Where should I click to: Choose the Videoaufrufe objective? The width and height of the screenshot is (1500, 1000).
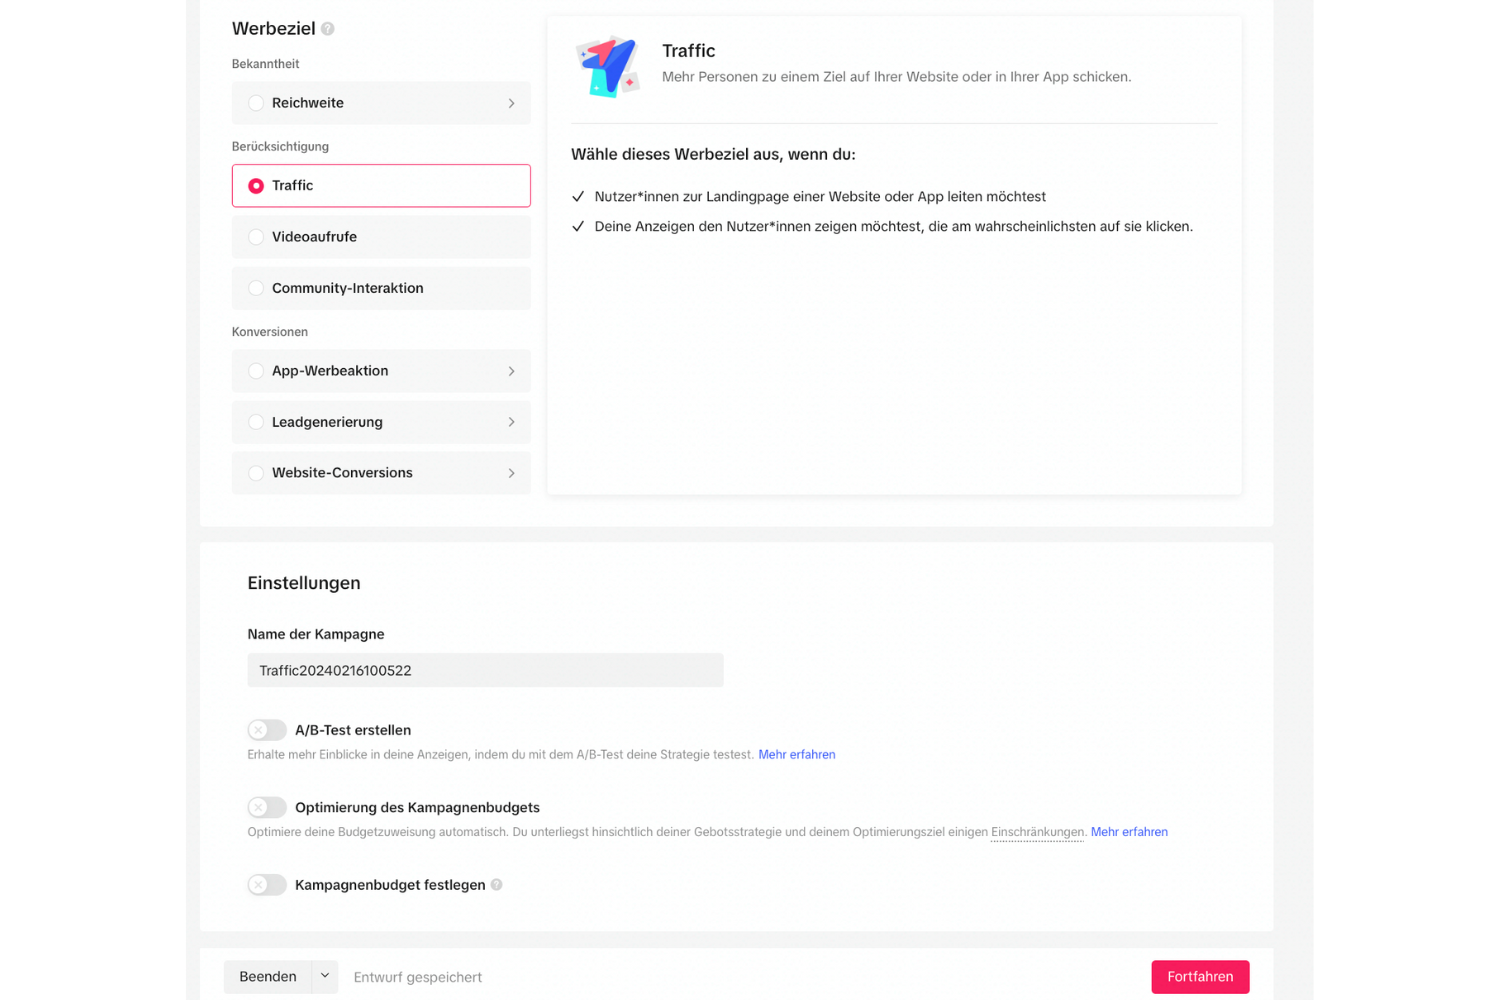(381, 237)
